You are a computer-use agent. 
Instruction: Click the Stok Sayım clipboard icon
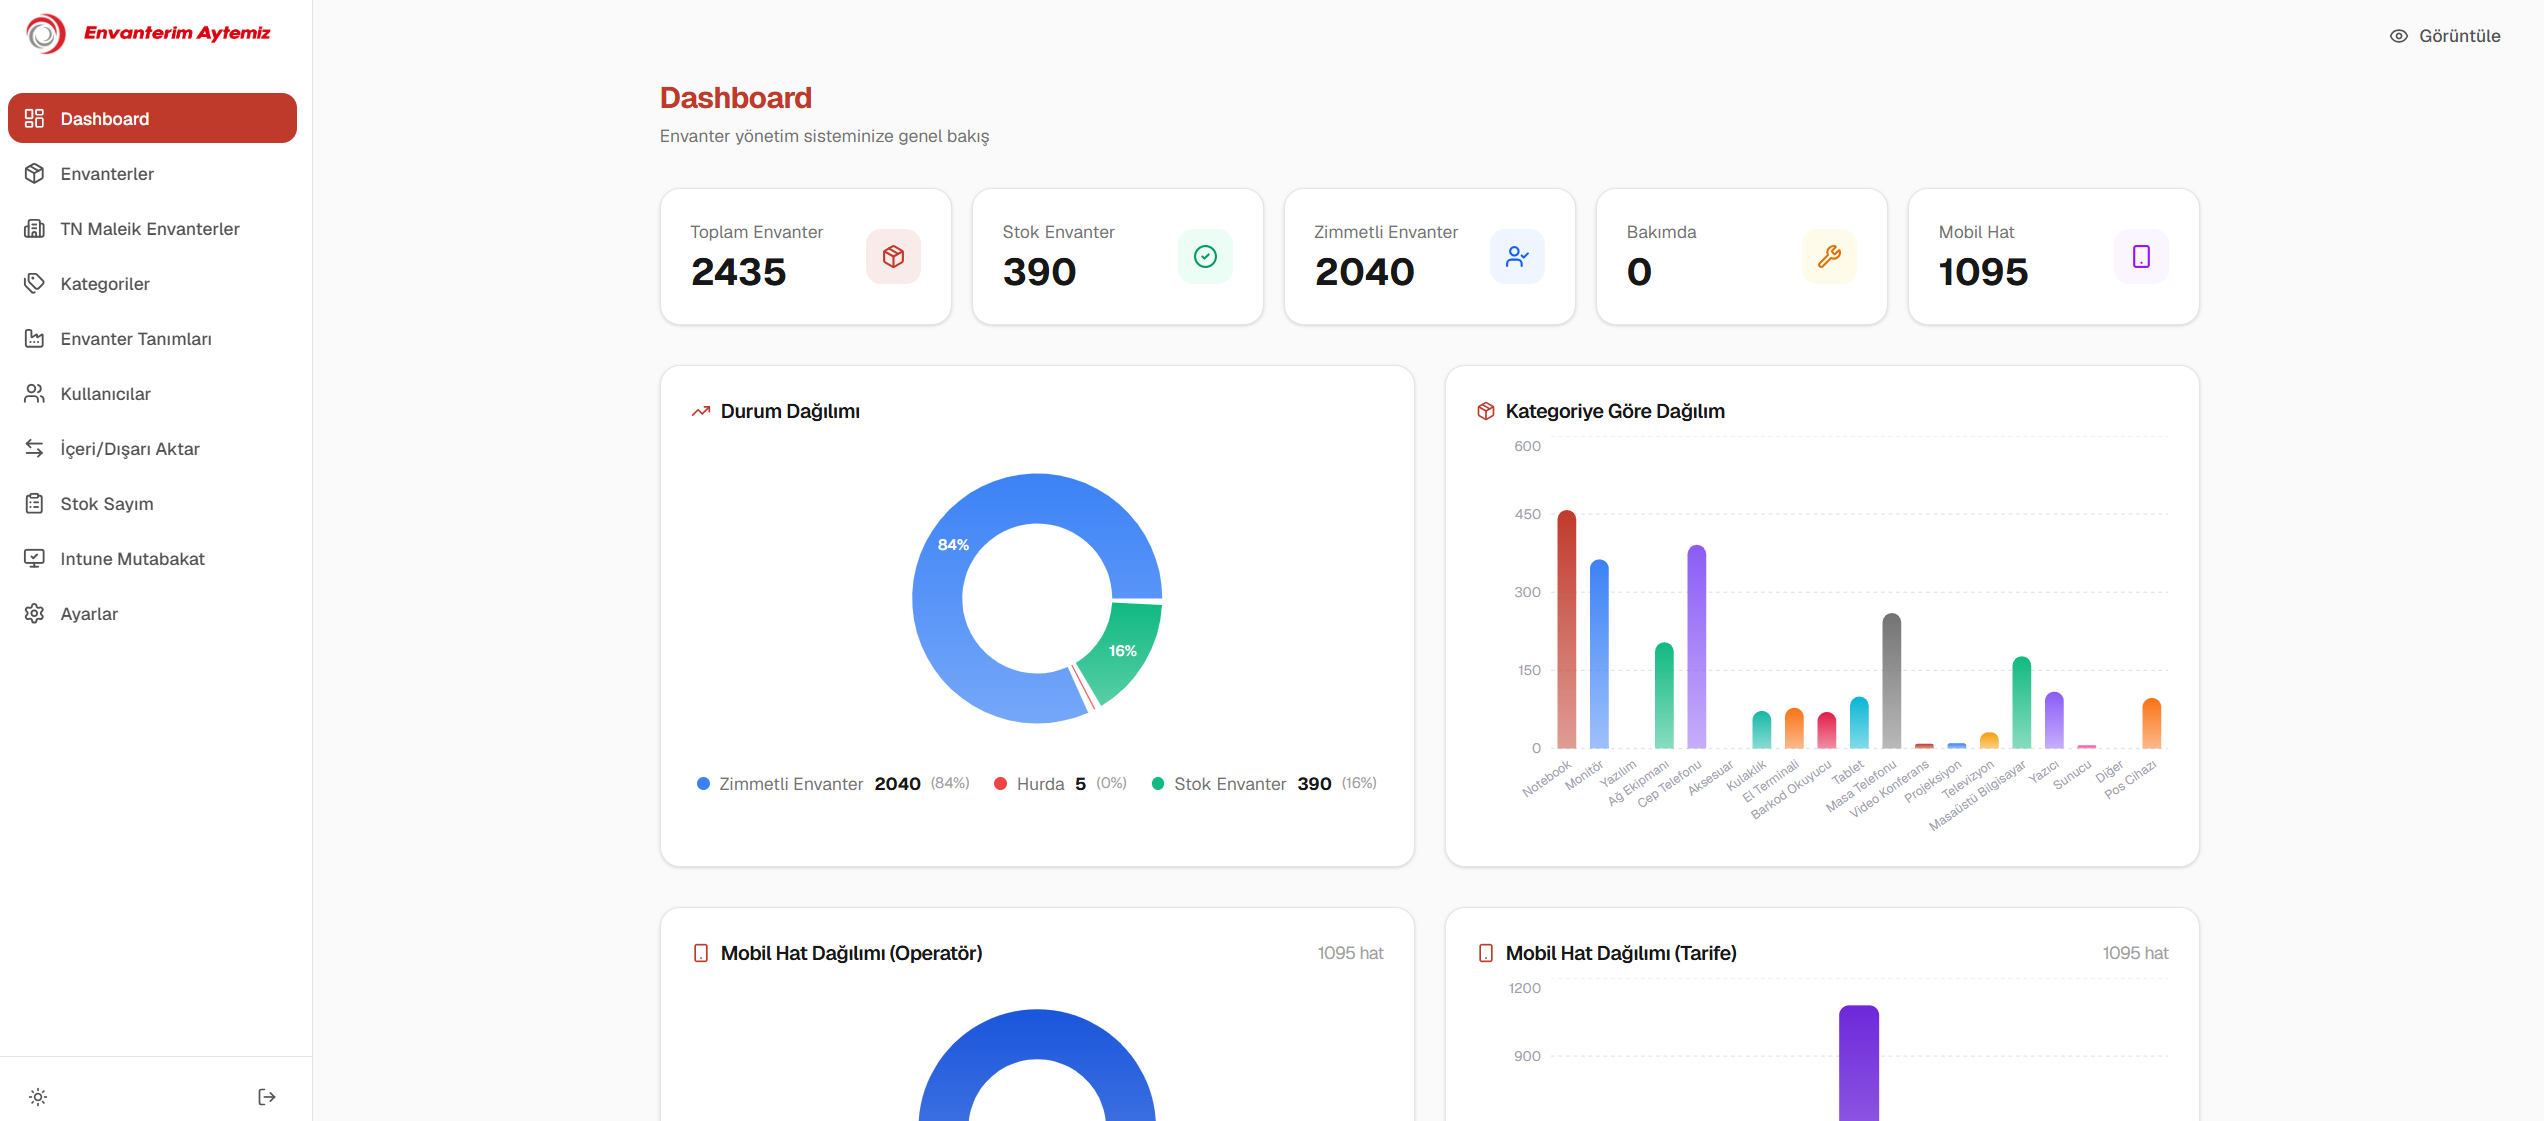tap(35, 503)
